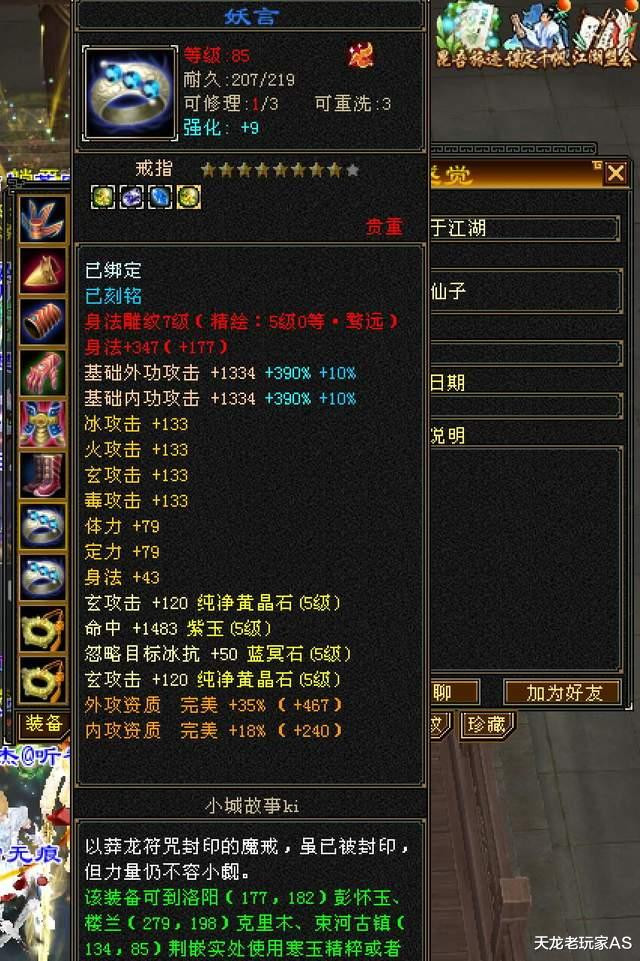Screen dimensions: 640x961
Task: Click the first yellow gem socket
Action: [102, 197]
